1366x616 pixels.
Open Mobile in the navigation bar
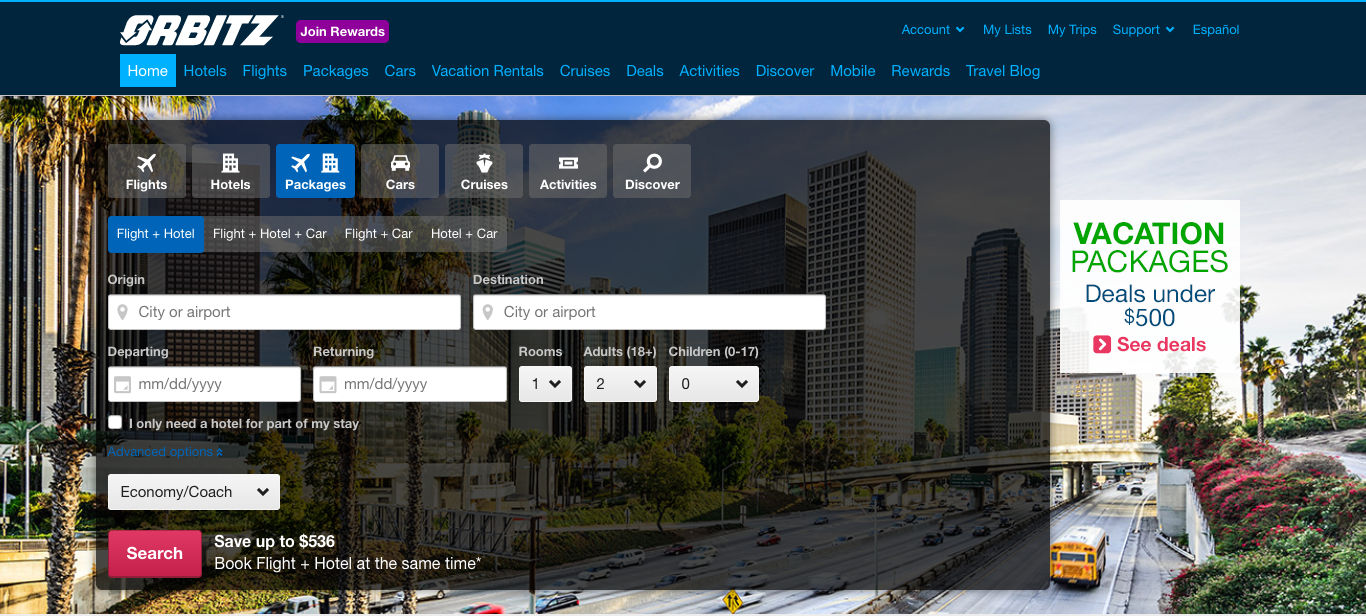click(853, 71)
